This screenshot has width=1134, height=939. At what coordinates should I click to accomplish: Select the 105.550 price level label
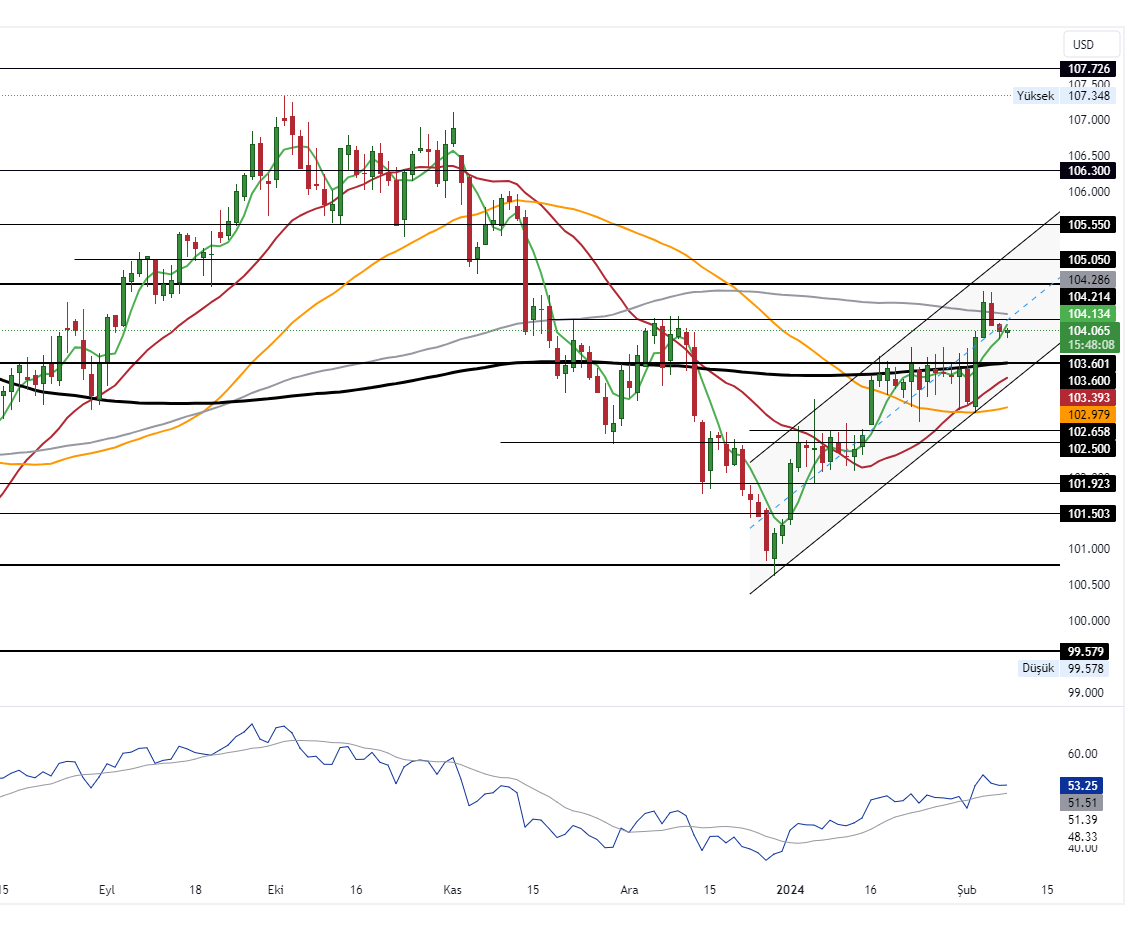[x=1089, y=225]
